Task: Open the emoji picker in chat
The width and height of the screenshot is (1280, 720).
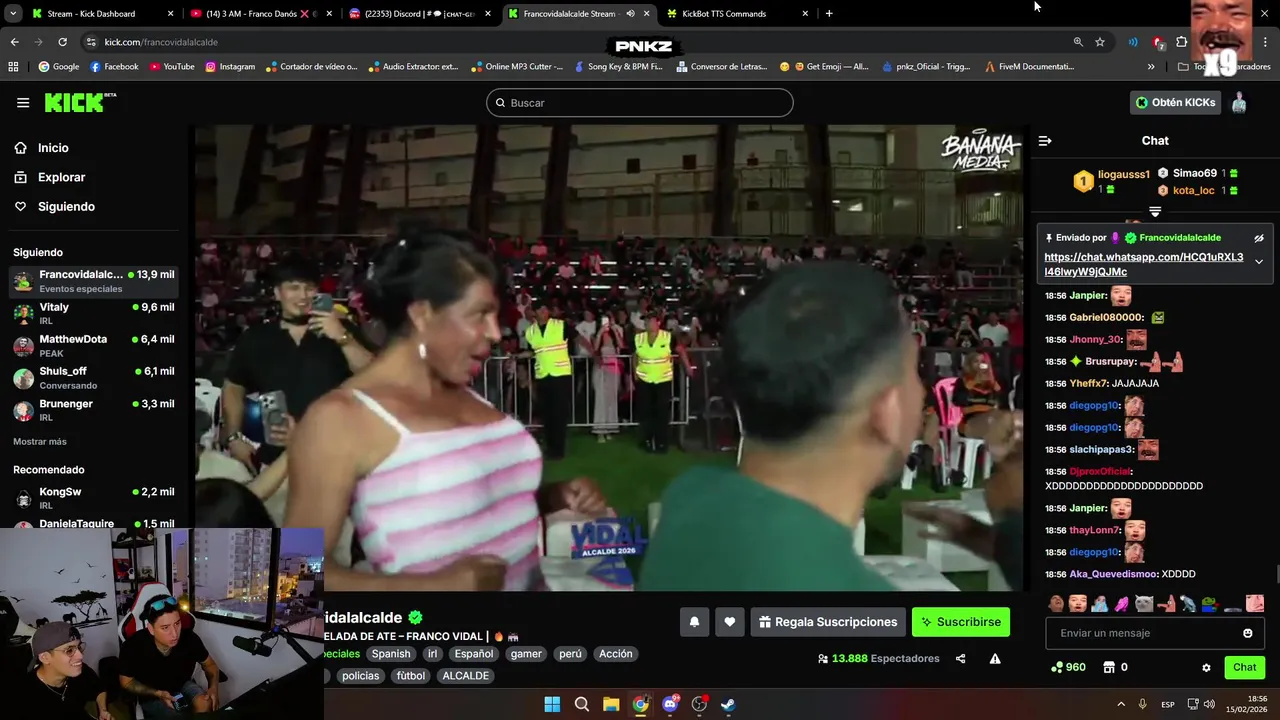Action: click(x=1248, y=633)
